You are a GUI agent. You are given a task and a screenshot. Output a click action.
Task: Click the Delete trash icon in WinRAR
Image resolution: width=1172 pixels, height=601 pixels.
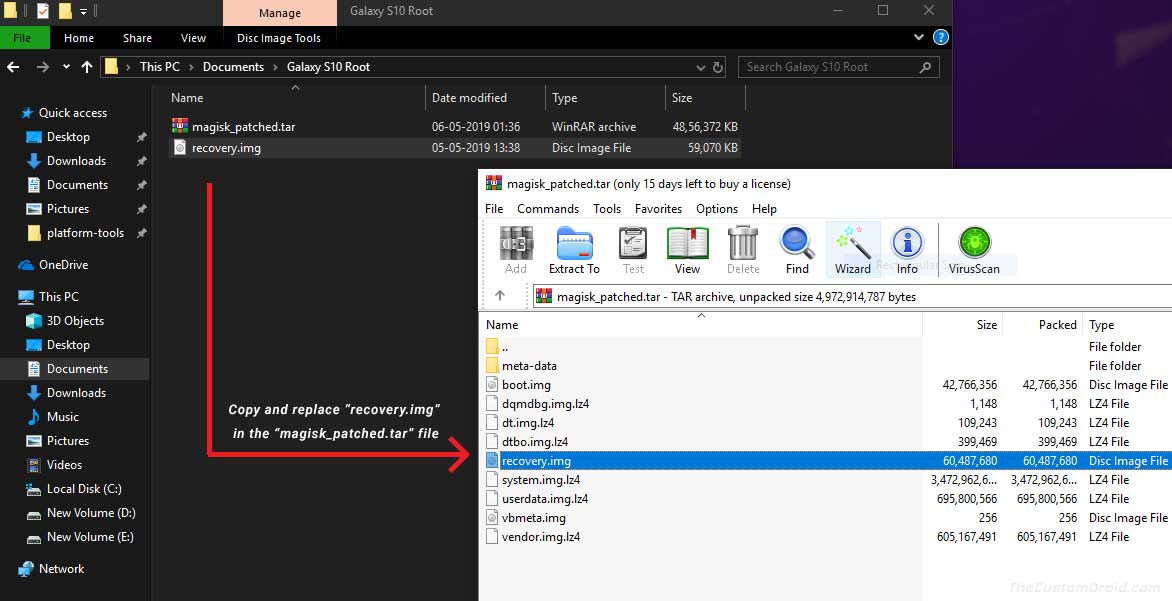tap(743, 250)
